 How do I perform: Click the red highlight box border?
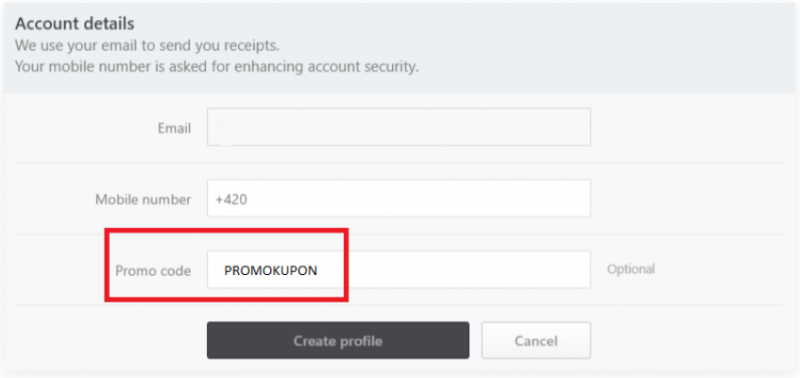click(x=227, y=231)
